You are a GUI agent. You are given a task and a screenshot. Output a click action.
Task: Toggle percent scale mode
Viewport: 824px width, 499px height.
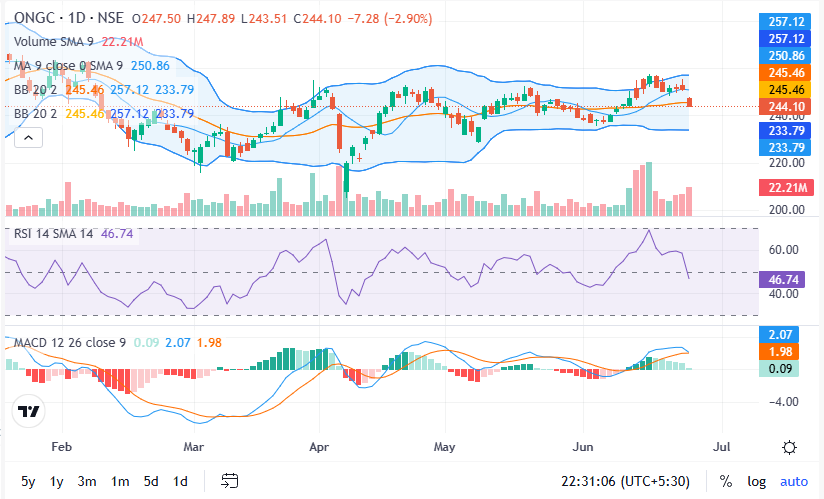(726, 481)
